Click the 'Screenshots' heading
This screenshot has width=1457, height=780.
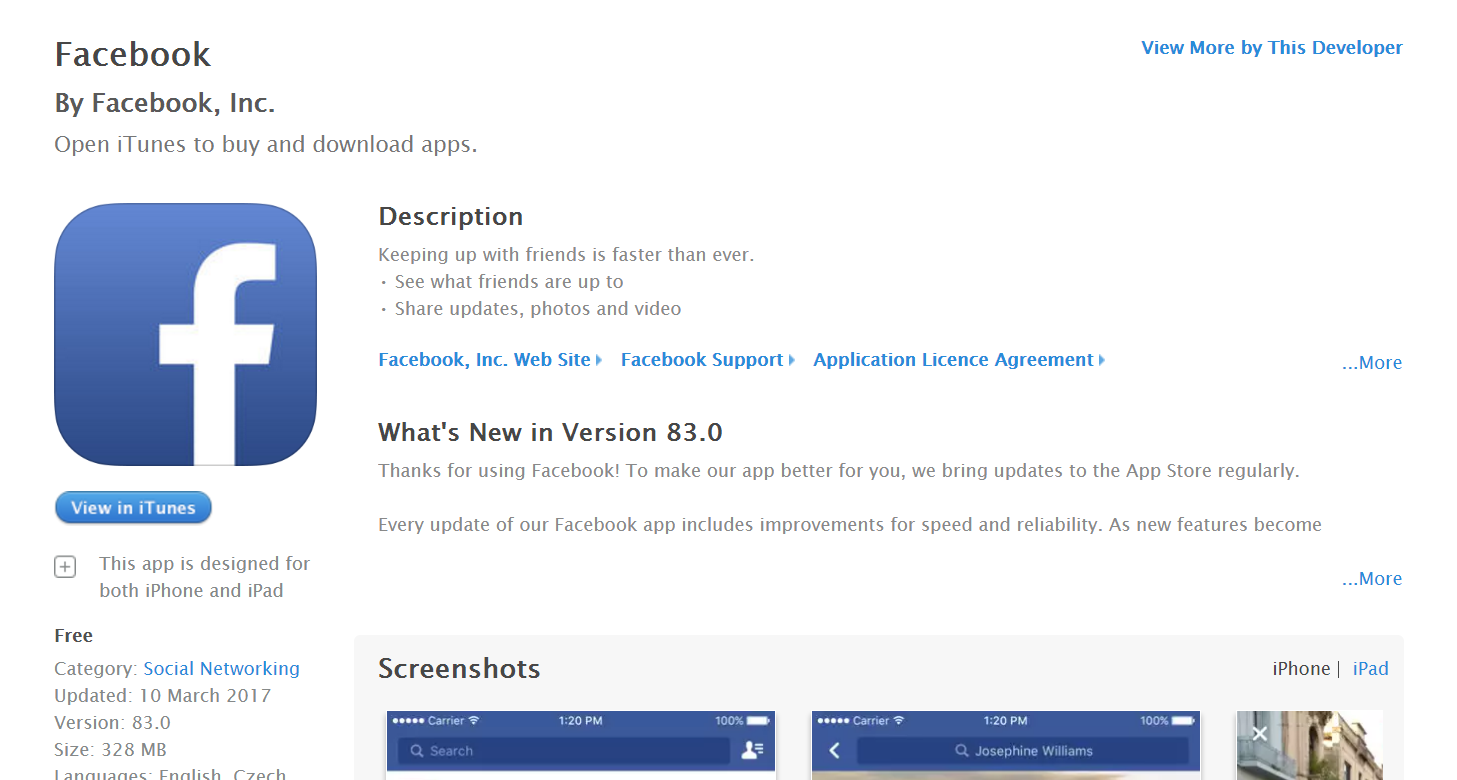click(459, 669)
